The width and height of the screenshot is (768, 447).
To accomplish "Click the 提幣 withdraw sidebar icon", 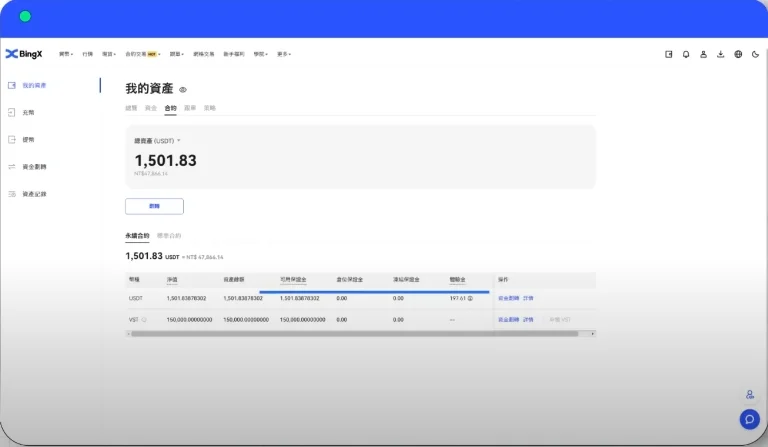I will (x=12, y=140).
